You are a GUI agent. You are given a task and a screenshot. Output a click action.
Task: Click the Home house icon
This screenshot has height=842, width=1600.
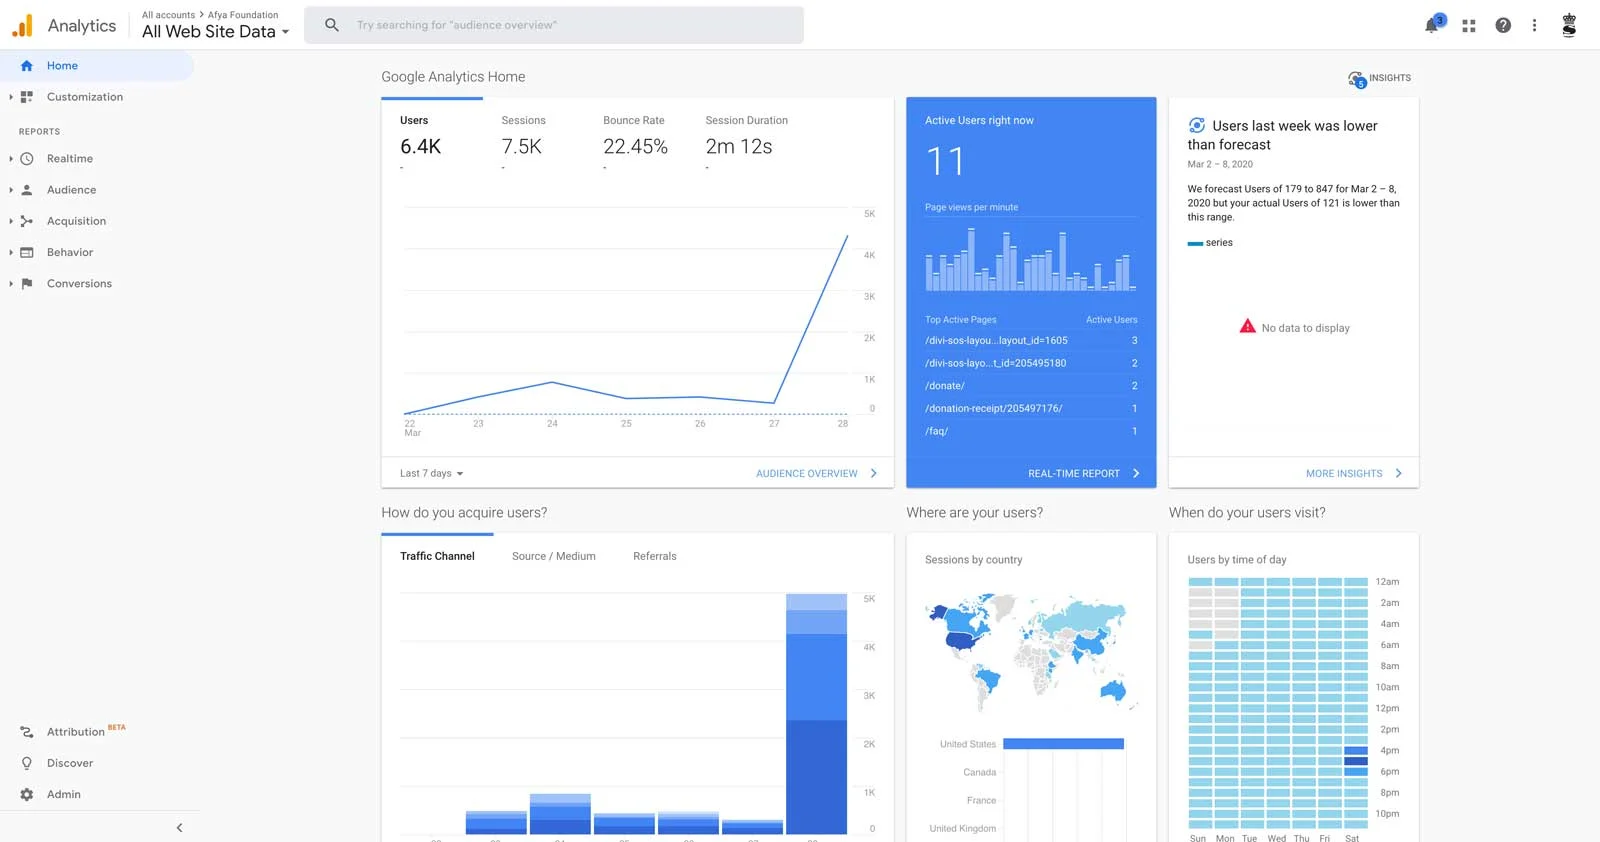click(x=27, y=66)
